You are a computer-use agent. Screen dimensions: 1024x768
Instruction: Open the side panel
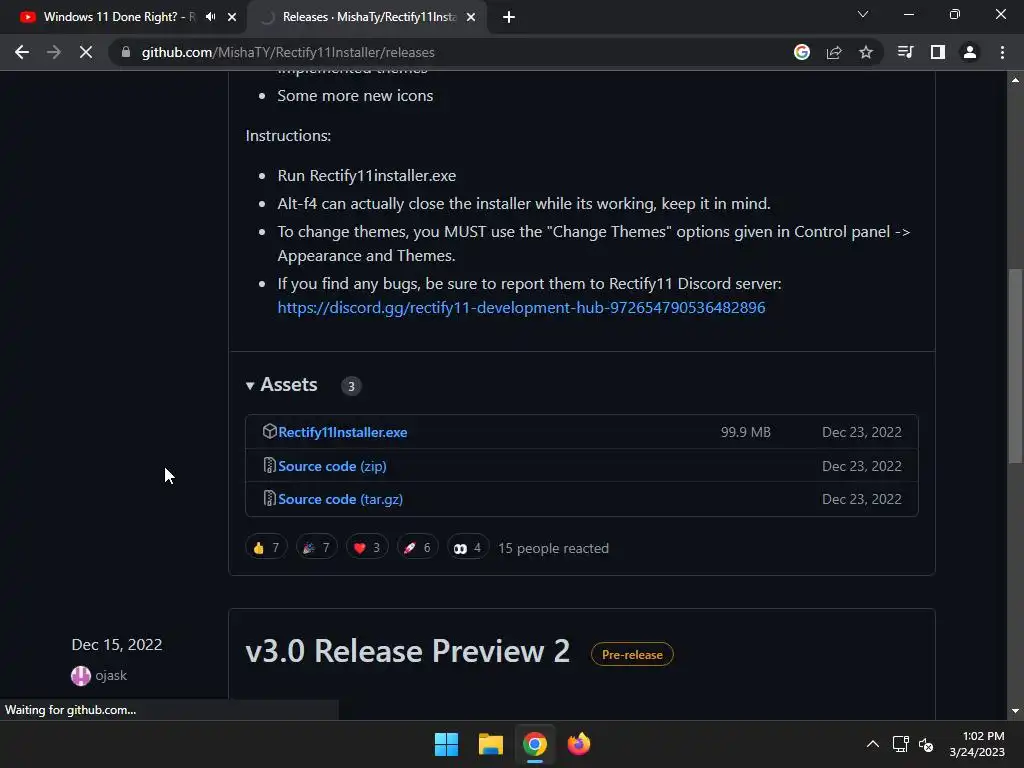click(x=938, y=52)
